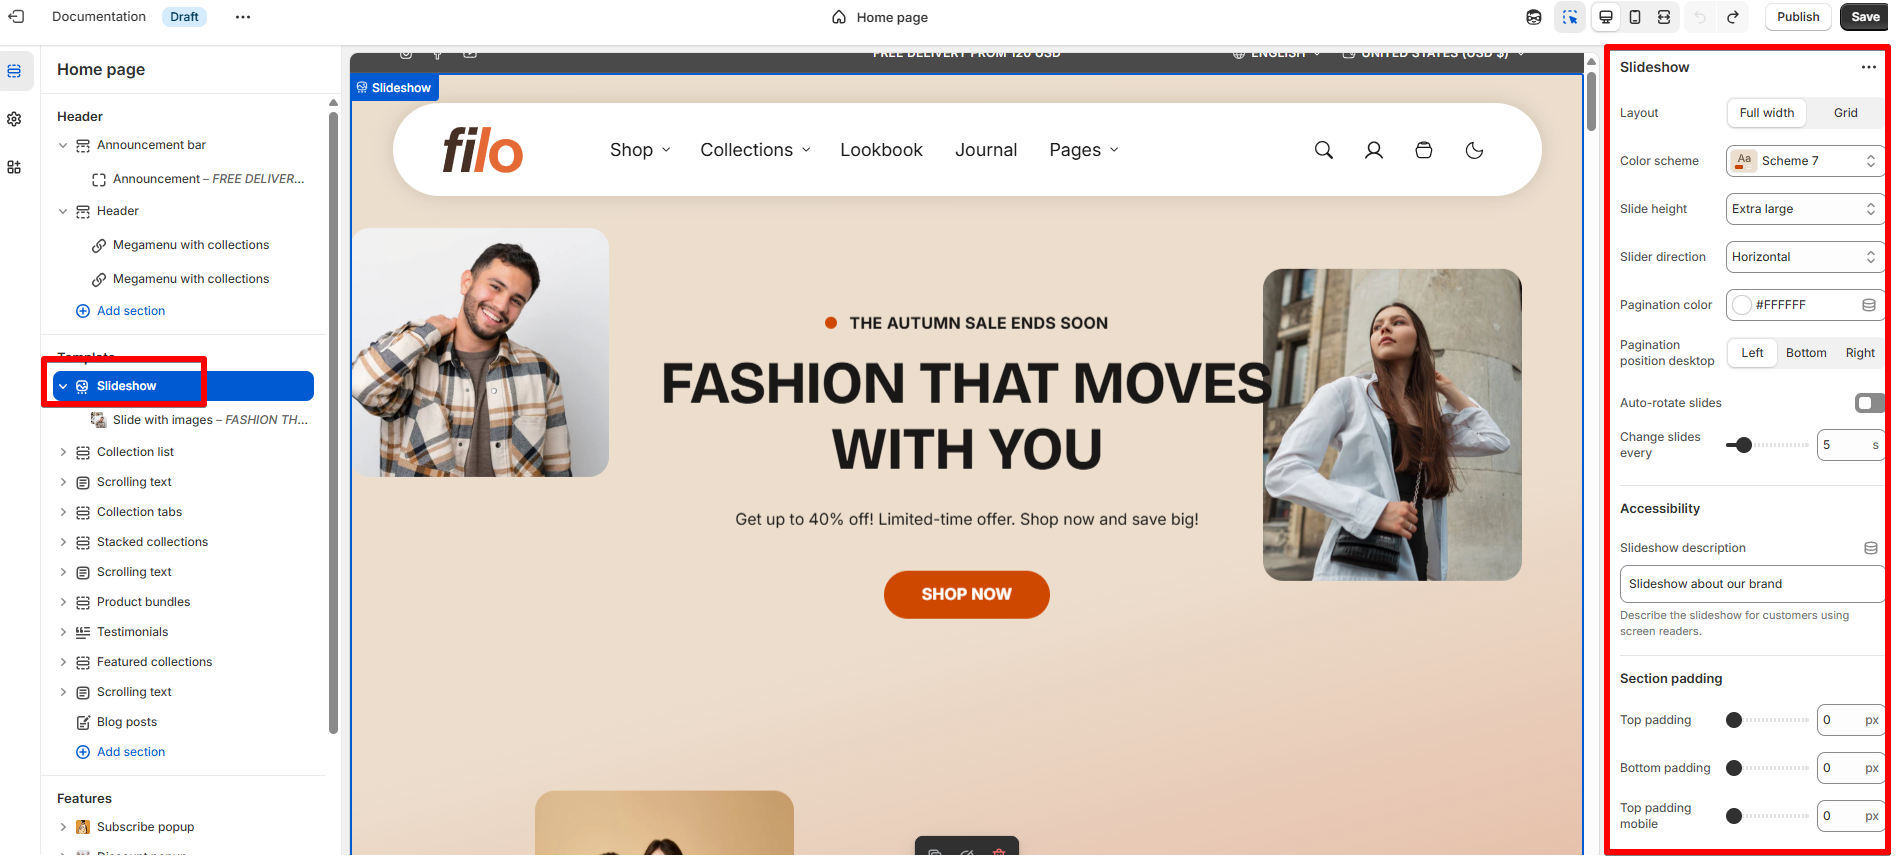This screenshot has width=1896, height=859.
Task: Open Collections menu in store navigation
Action: 755,150
